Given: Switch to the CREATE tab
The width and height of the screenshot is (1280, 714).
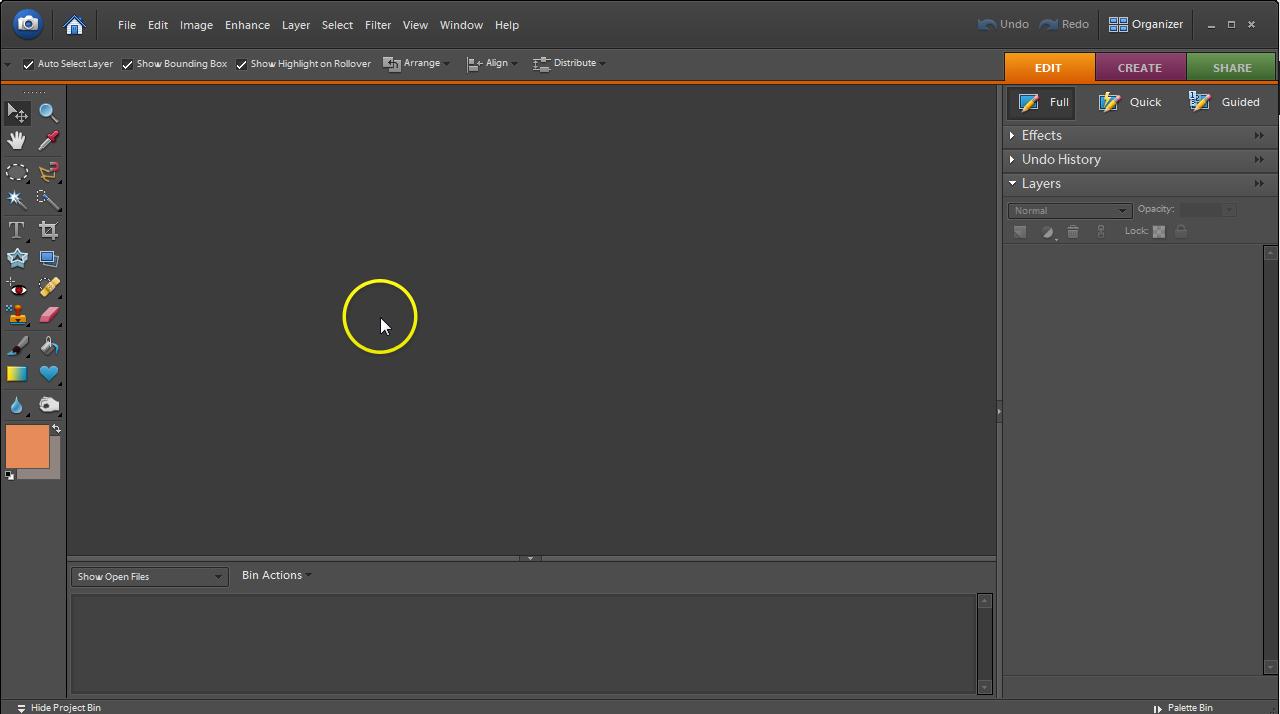Looking at the screenshot, I should click(1139, 68).
